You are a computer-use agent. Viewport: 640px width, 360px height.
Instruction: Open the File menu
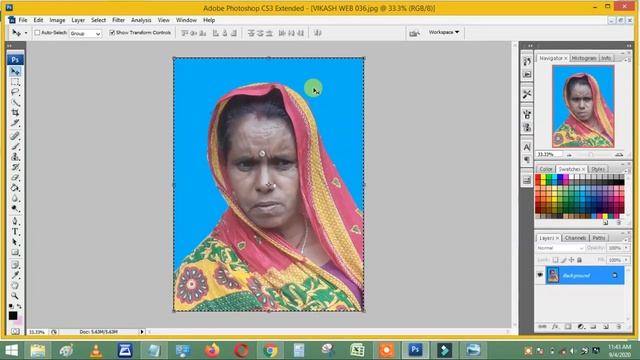(23, 20)
